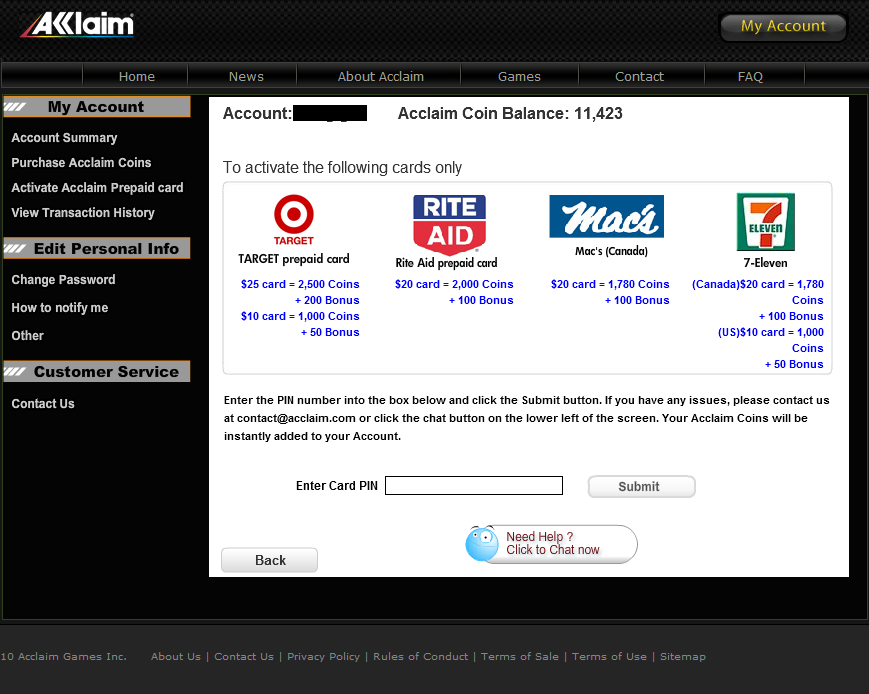869x694 pixels.
Task: Click Rite Aid $20 card = 2,000 Coins
Action: [454, 284]
